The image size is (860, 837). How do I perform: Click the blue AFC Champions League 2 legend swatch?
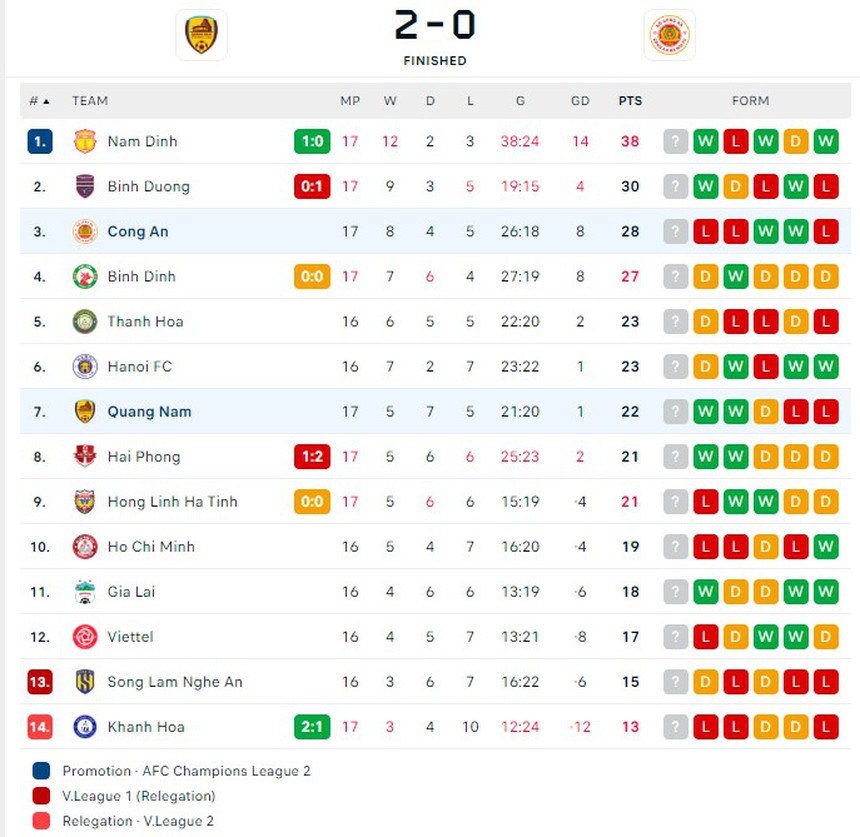tap(41, 771)
